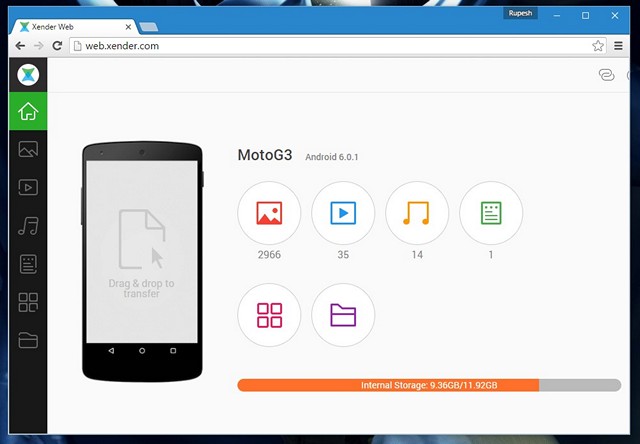The height and width of the screenshot is (444, 640).
Task: Open a new browser tab
Action: (148, 27)
